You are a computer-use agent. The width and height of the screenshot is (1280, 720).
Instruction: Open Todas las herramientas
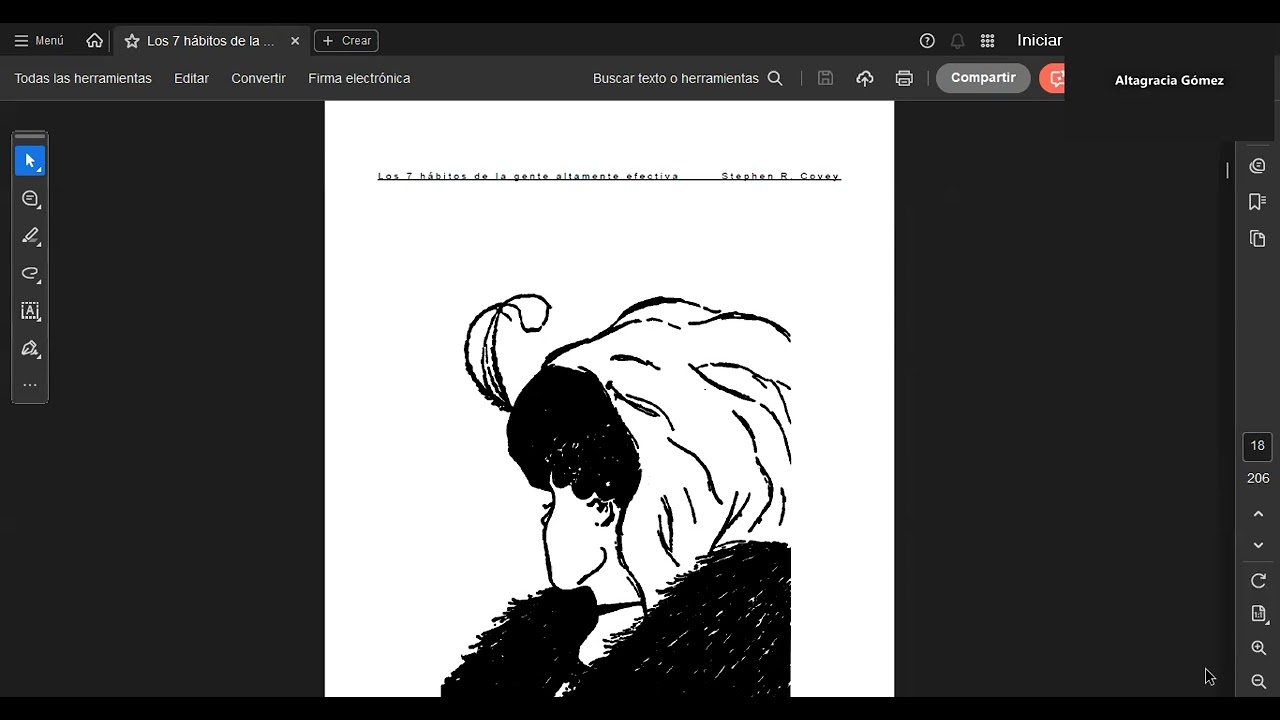tap(83, 78)
